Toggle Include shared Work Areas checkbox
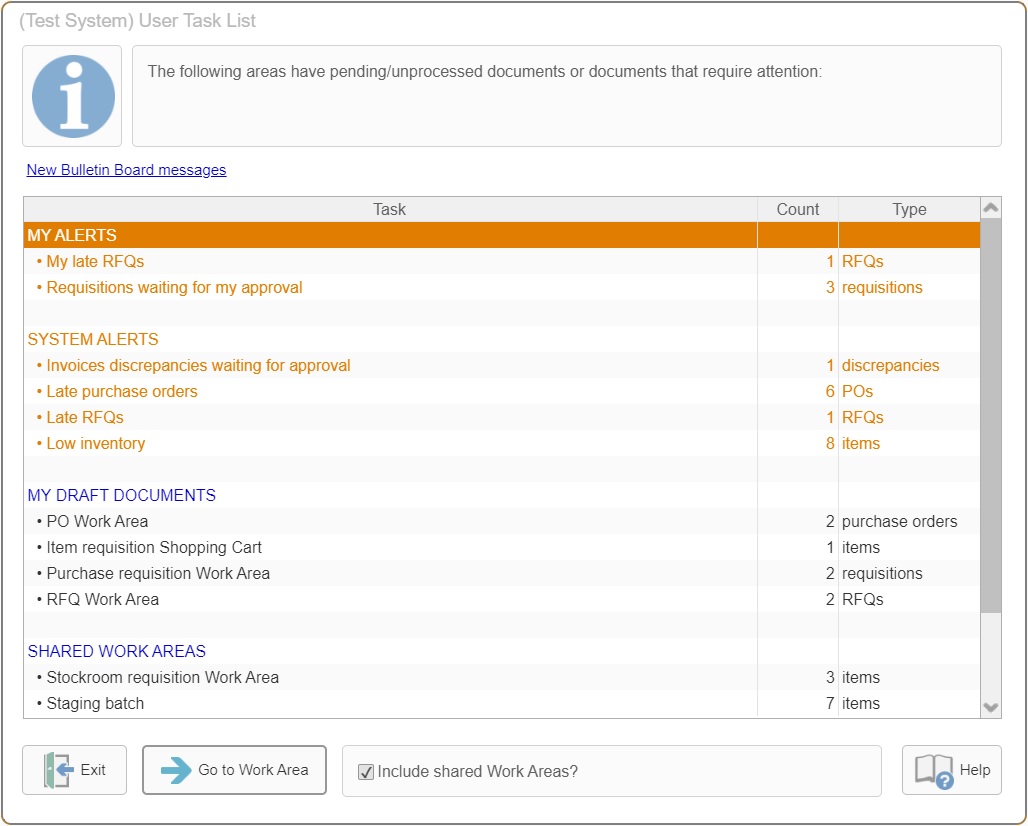 [x=366, y=772]
